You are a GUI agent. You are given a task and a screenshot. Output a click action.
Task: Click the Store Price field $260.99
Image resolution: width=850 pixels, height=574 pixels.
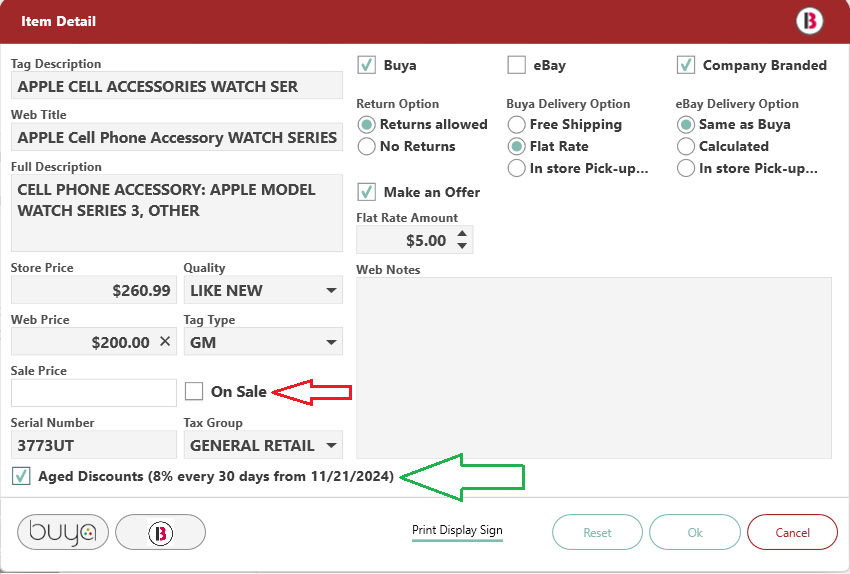pyautogui.click(x=94, y=290)
